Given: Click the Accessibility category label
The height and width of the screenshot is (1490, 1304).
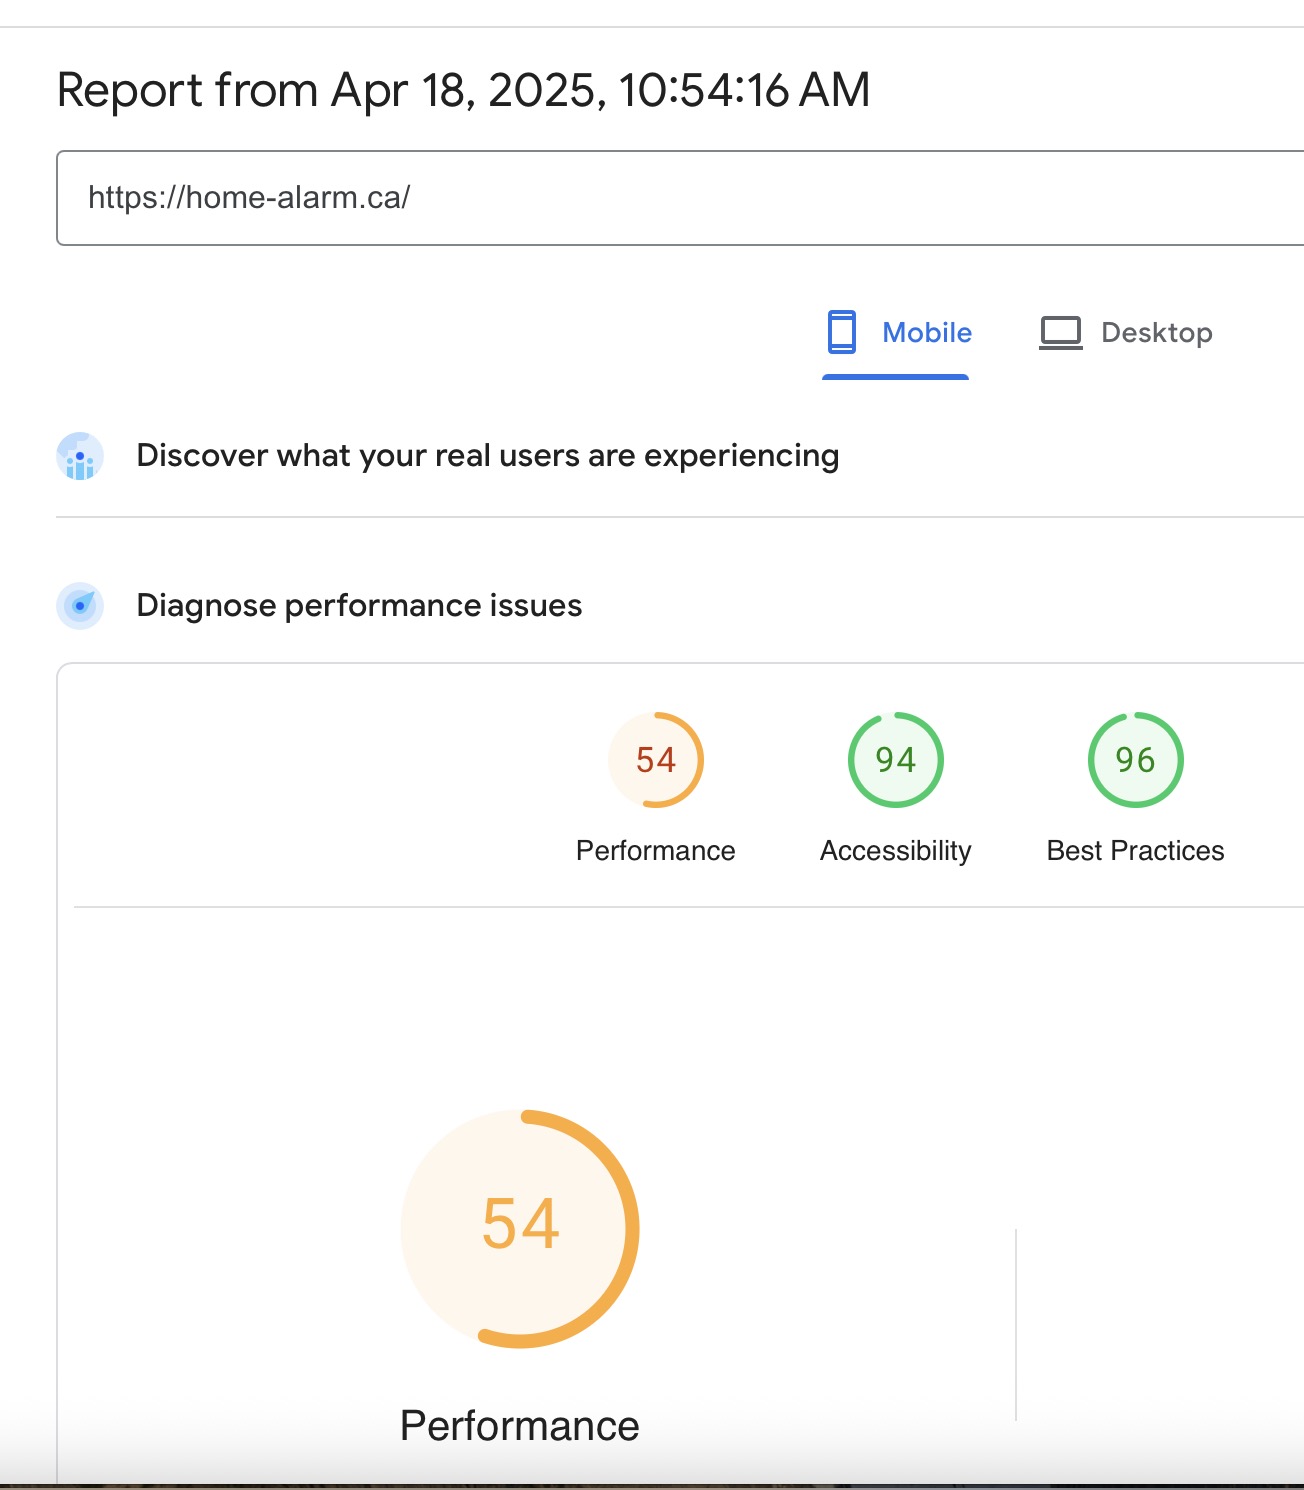Looking at the screenshot, I should [x=896, y=851].
